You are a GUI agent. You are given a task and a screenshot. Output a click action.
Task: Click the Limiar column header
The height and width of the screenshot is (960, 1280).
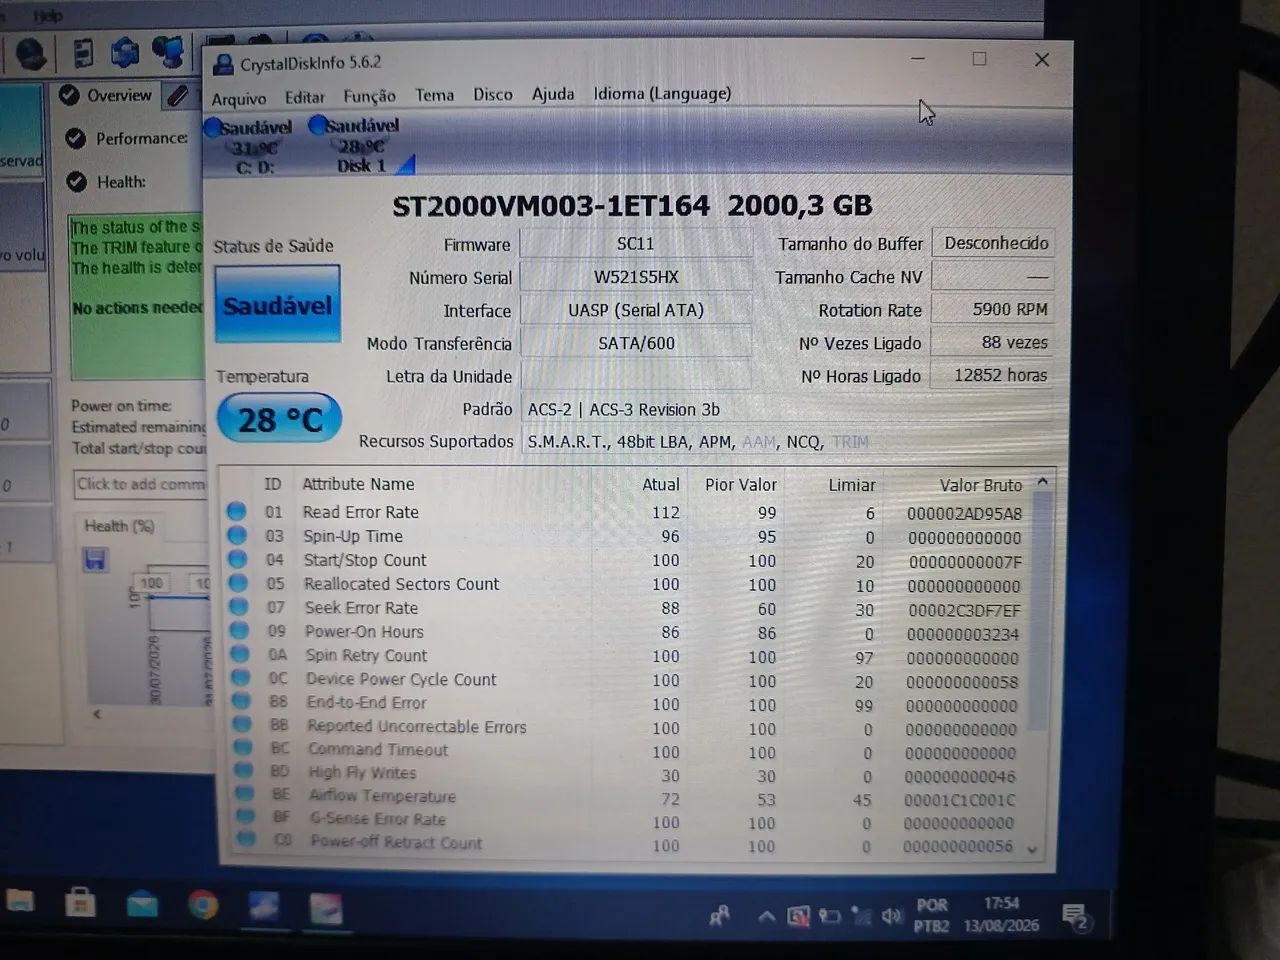point(852,485)
